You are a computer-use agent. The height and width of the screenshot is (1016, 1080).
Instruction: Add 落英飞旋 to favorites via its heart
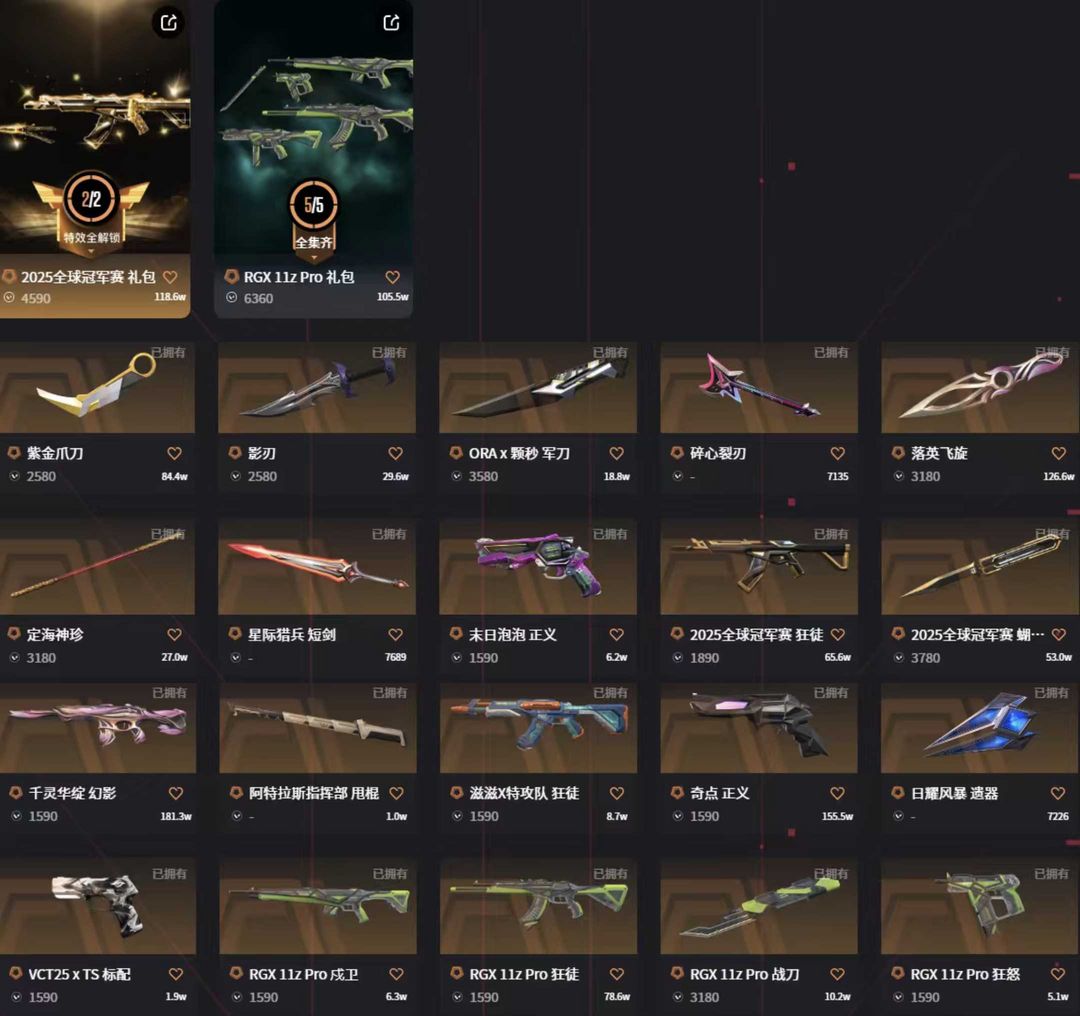coord(1059,453)
